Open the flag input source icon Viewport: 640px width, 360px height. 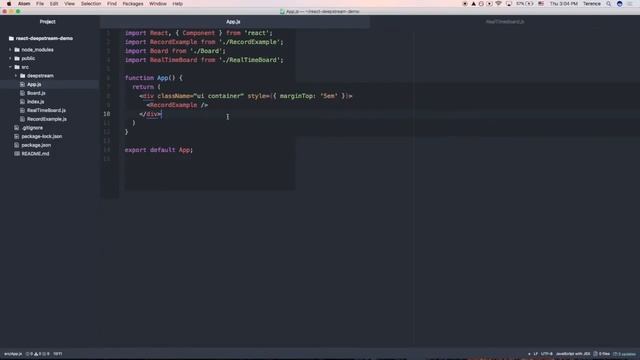541,4
